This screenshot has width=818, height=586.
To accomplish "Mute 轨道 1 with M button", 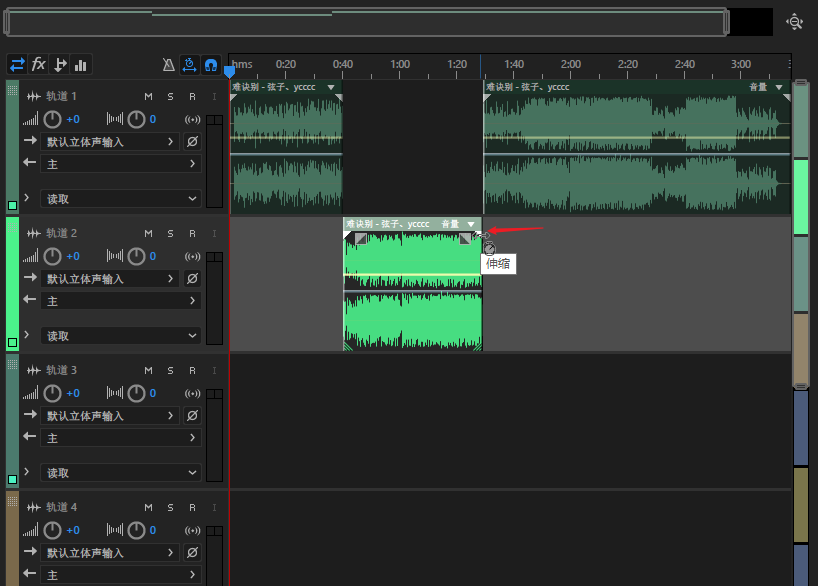I will point(148,96).
